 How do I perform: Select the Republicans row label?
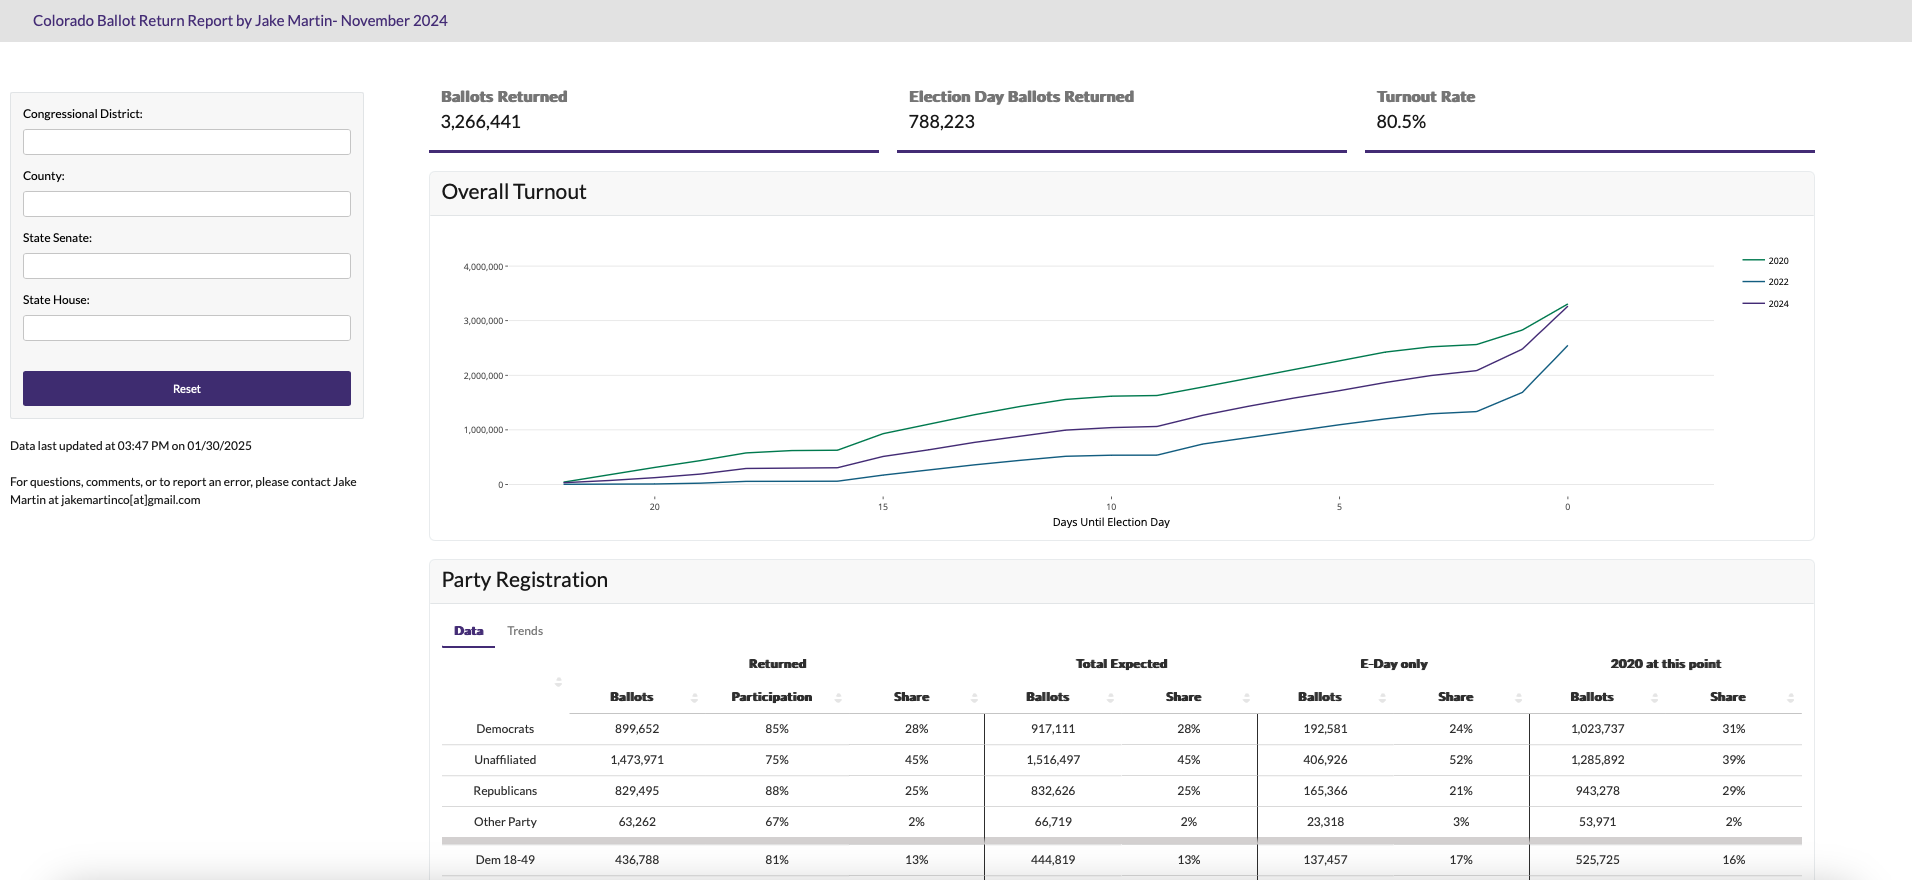[x=505, y=791]
